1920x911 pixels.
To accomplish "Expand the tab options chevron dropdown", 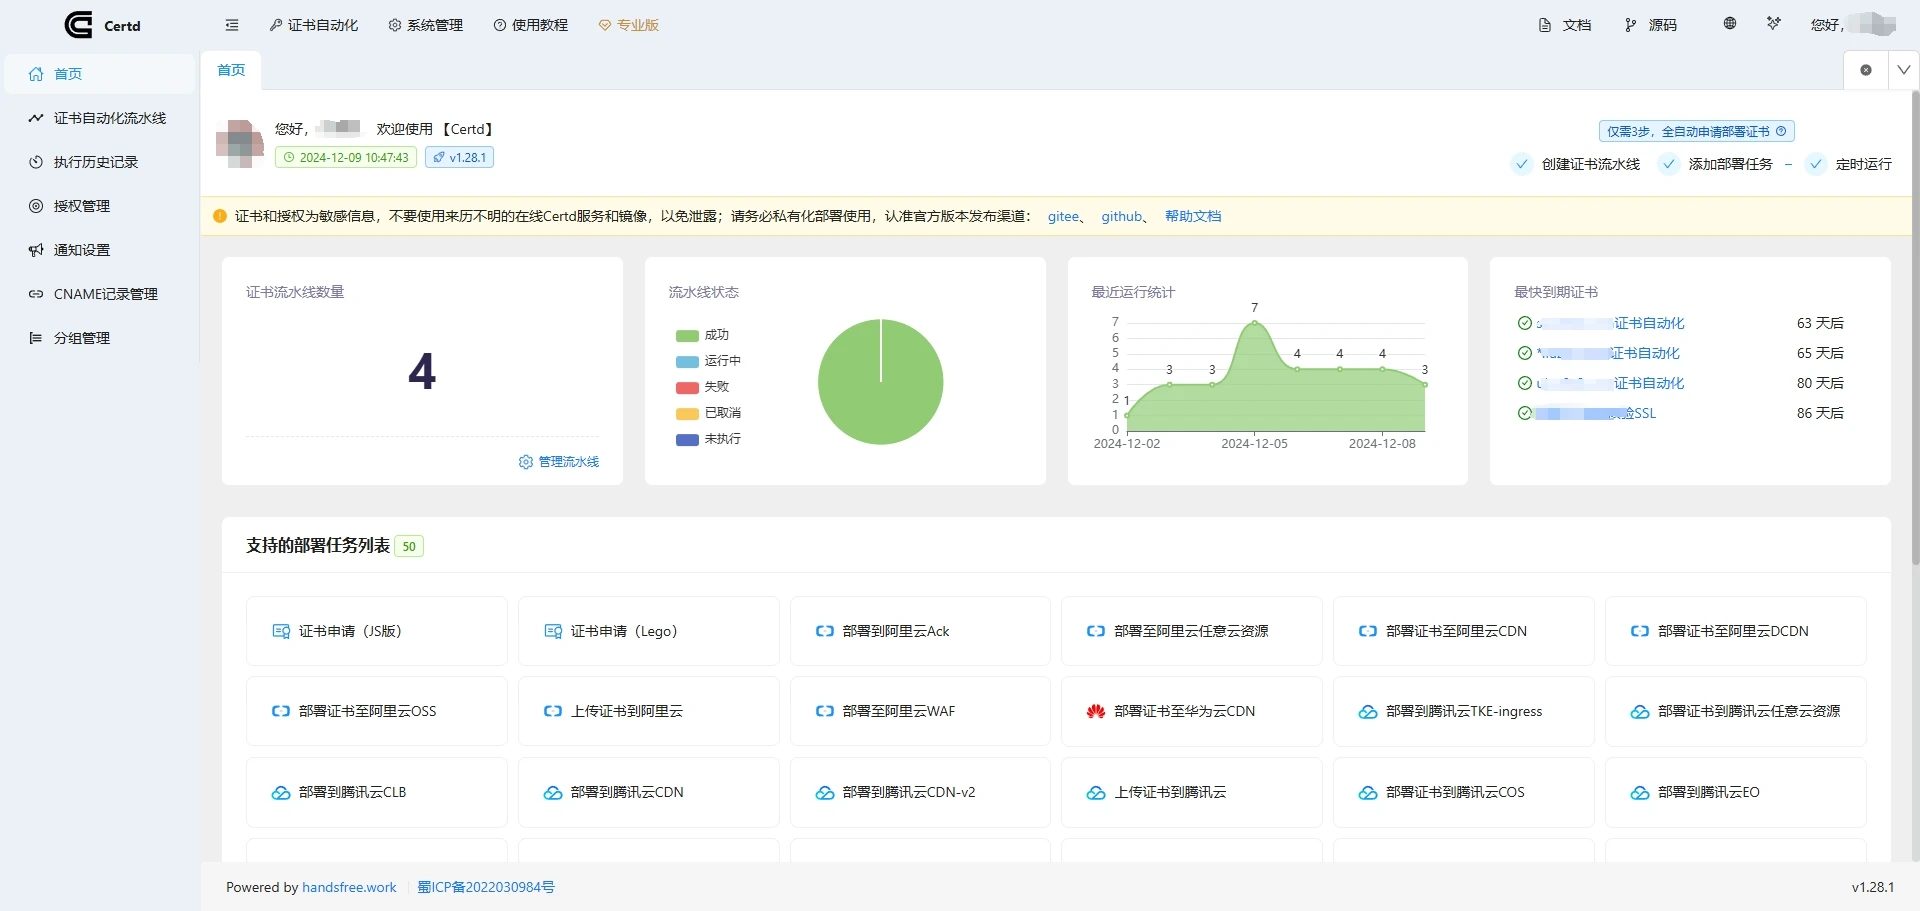I will [x=1904, y=70].
